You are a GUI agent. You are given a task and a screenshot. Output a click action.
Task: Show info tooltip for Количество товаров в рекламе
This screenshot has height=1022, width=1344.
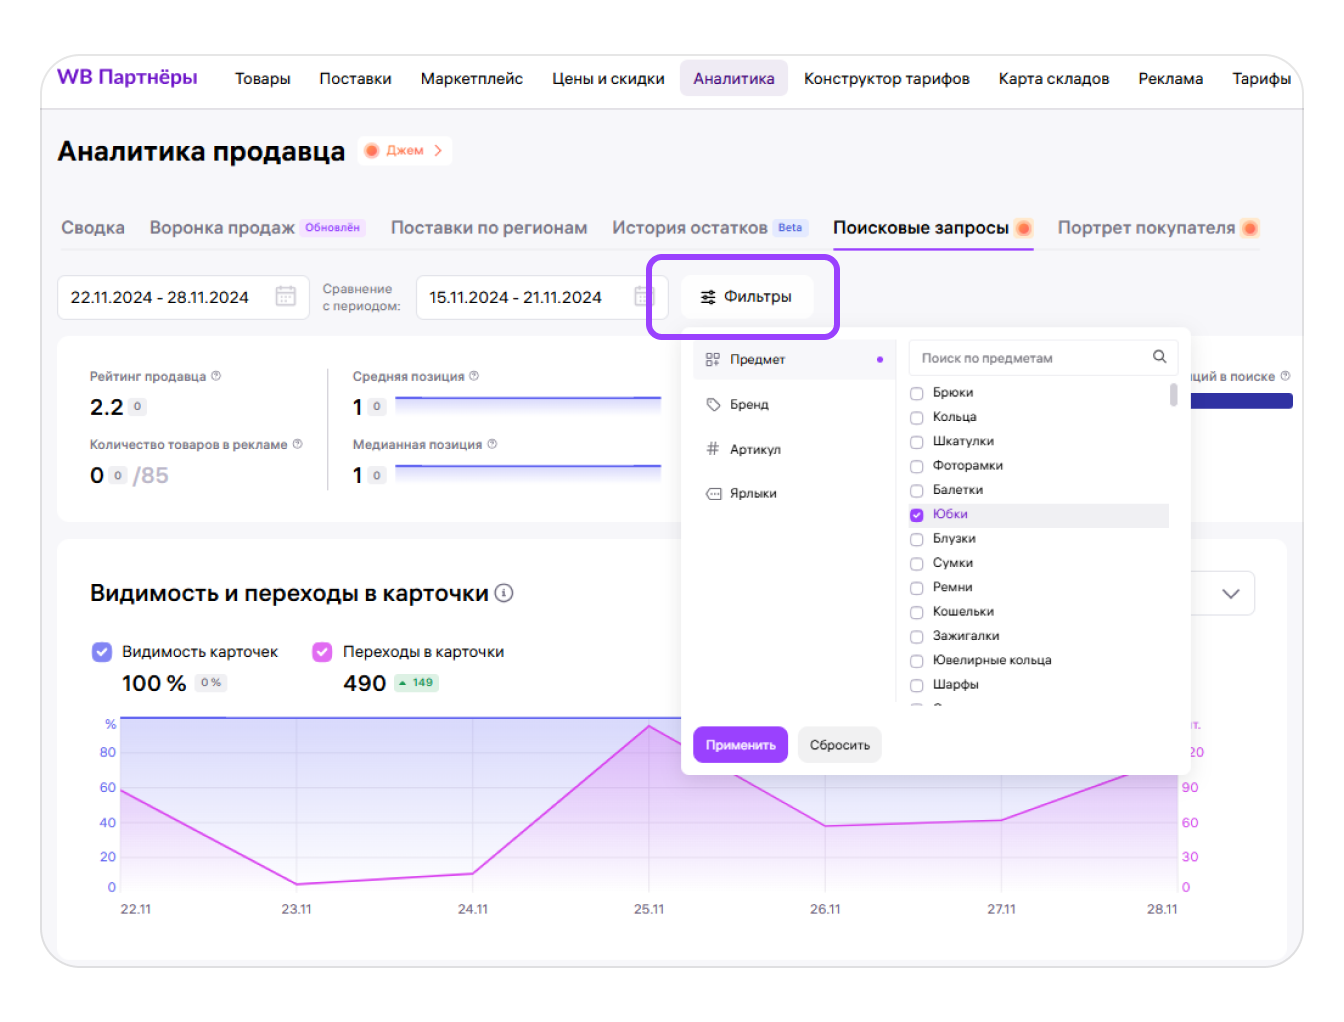tap(297, 444)
